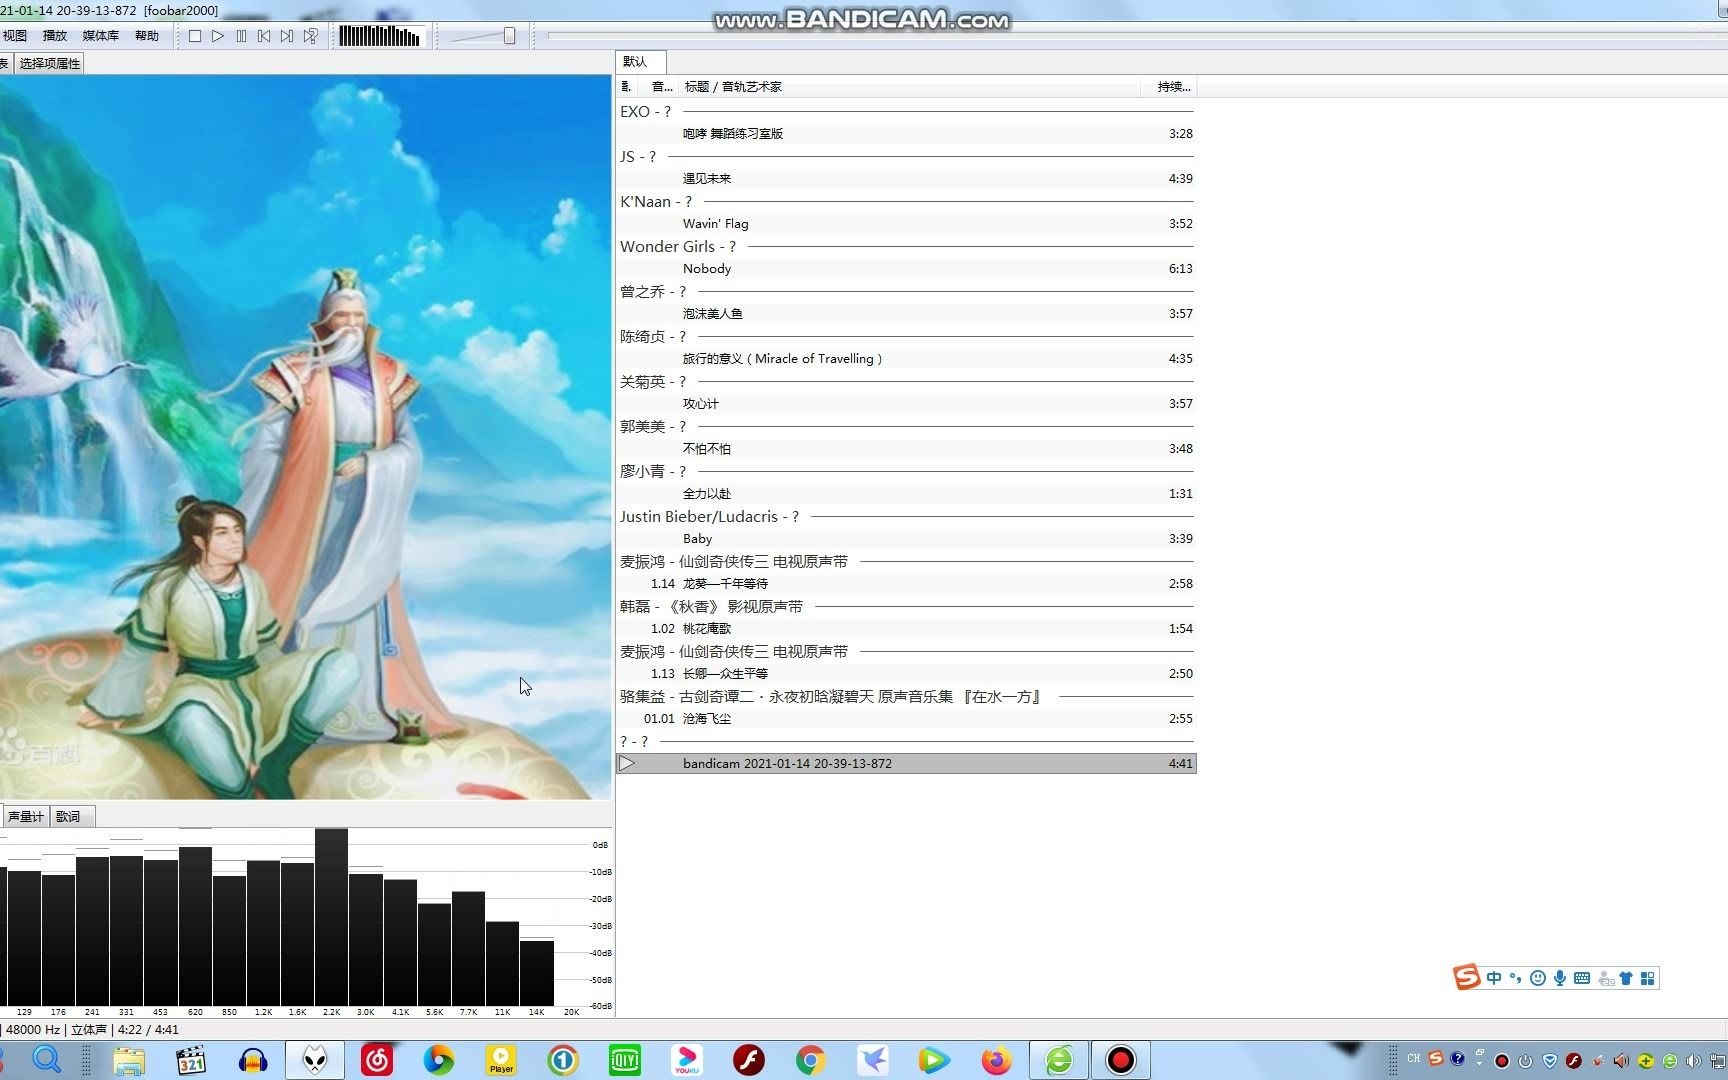The image size is (1728, 1080).
Task: Click the spectrum analyzer visualization panel
Action: click(x=306, y=922)
